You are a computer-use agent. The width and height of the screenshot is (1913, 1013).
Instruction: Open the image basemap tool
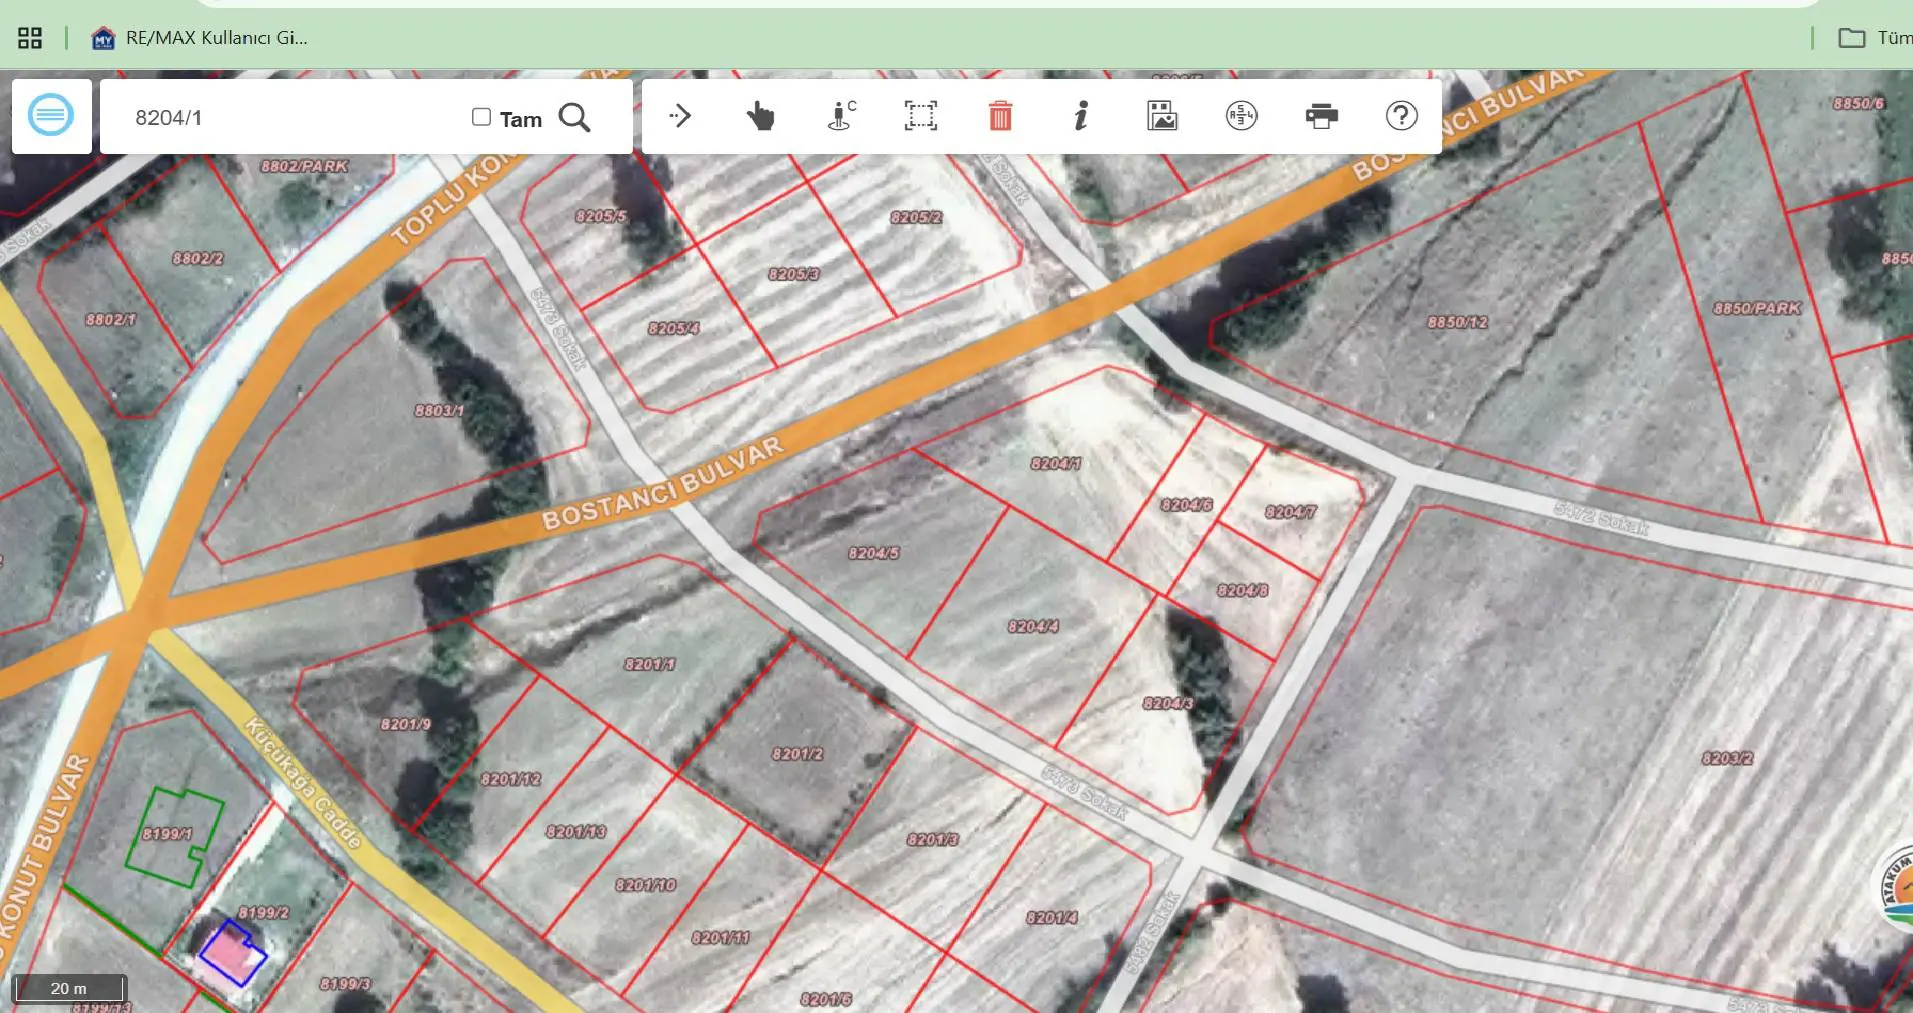tap(1161, 116)
